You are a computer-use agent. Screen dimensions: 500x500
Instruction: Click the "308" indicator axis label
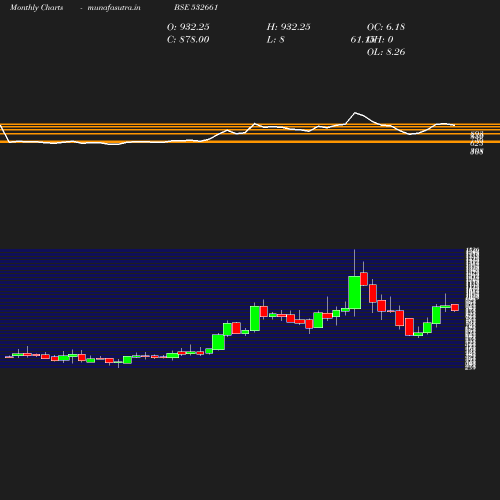pos(477,152)
